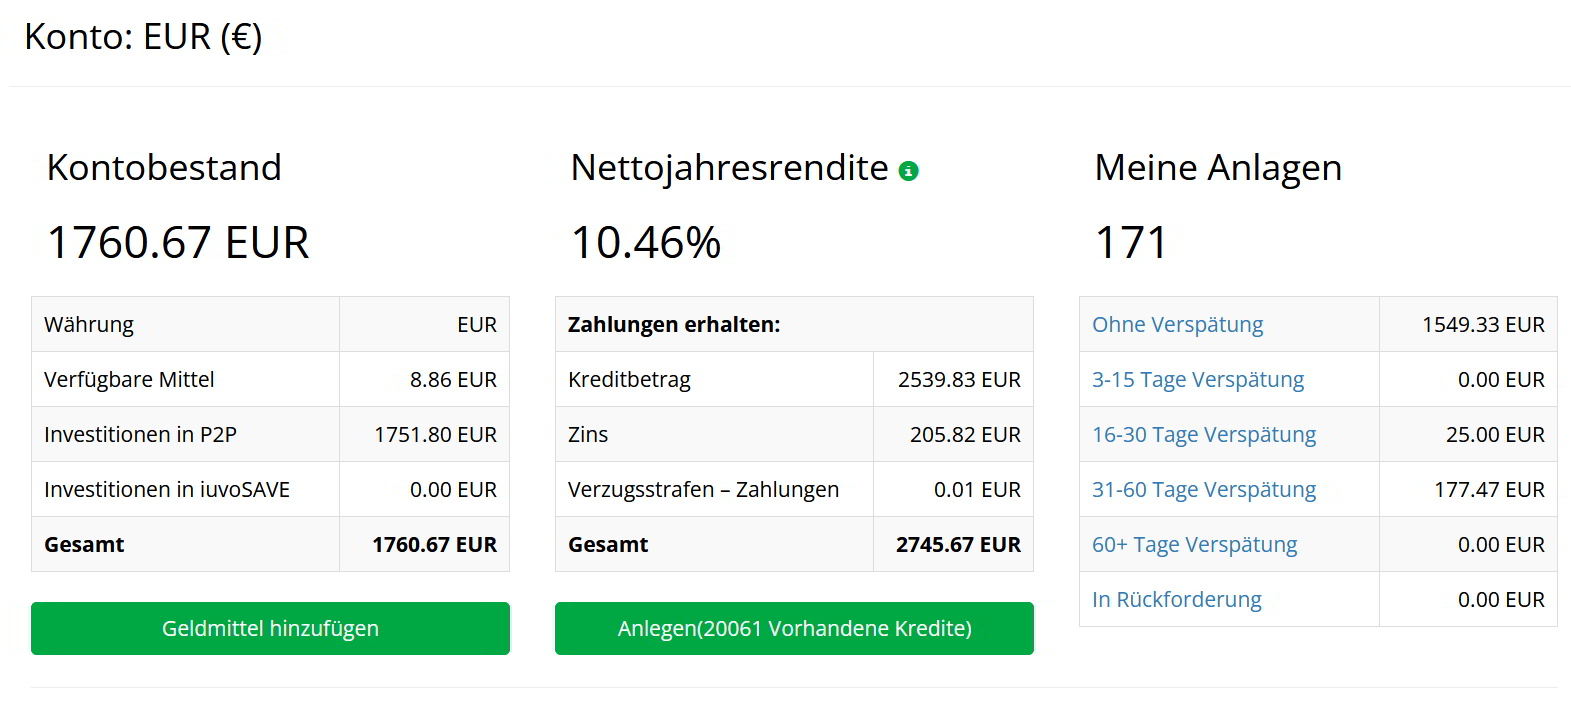Click the Verfügbare Mittel row label
1571x712 pixels.
(x=129, y=379)
